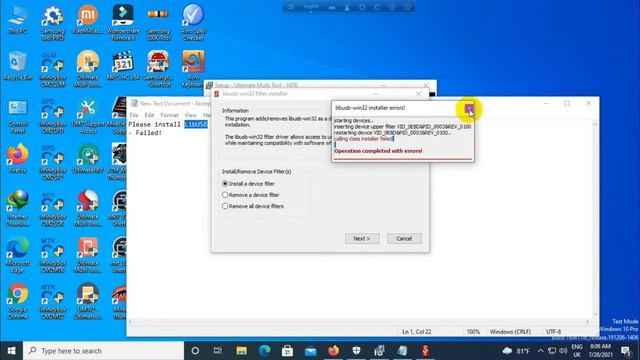The image size is (640, 360).
Task: Open File Explorer from the taskbar
Action: pos(242,351)
